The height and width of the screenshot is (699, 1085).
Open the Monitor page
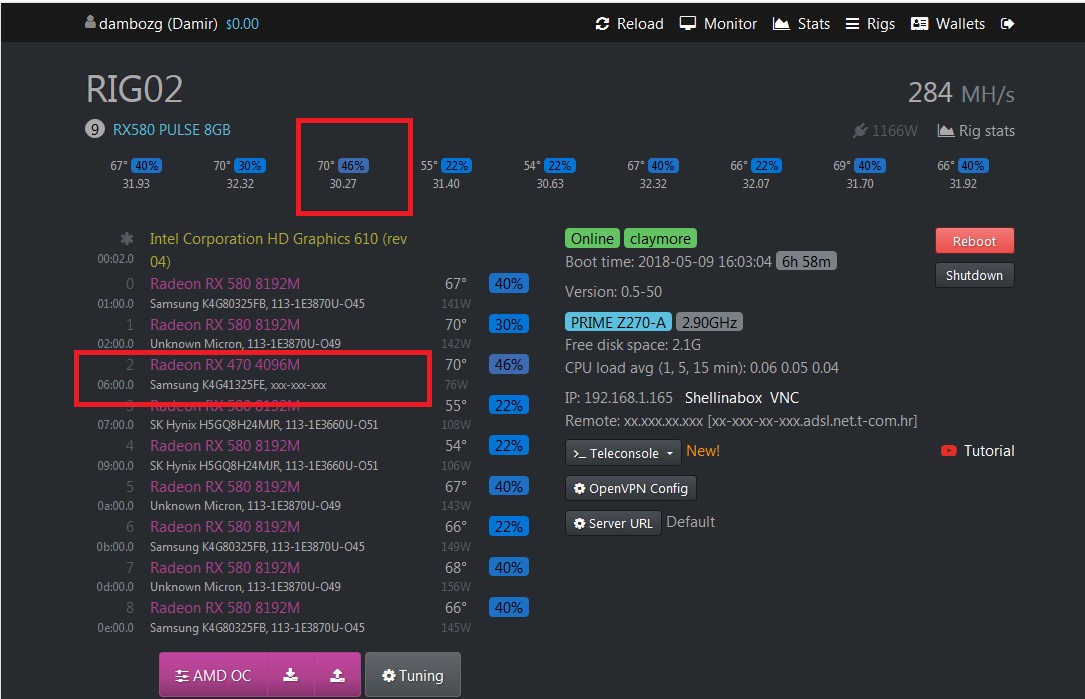[718, 24]
